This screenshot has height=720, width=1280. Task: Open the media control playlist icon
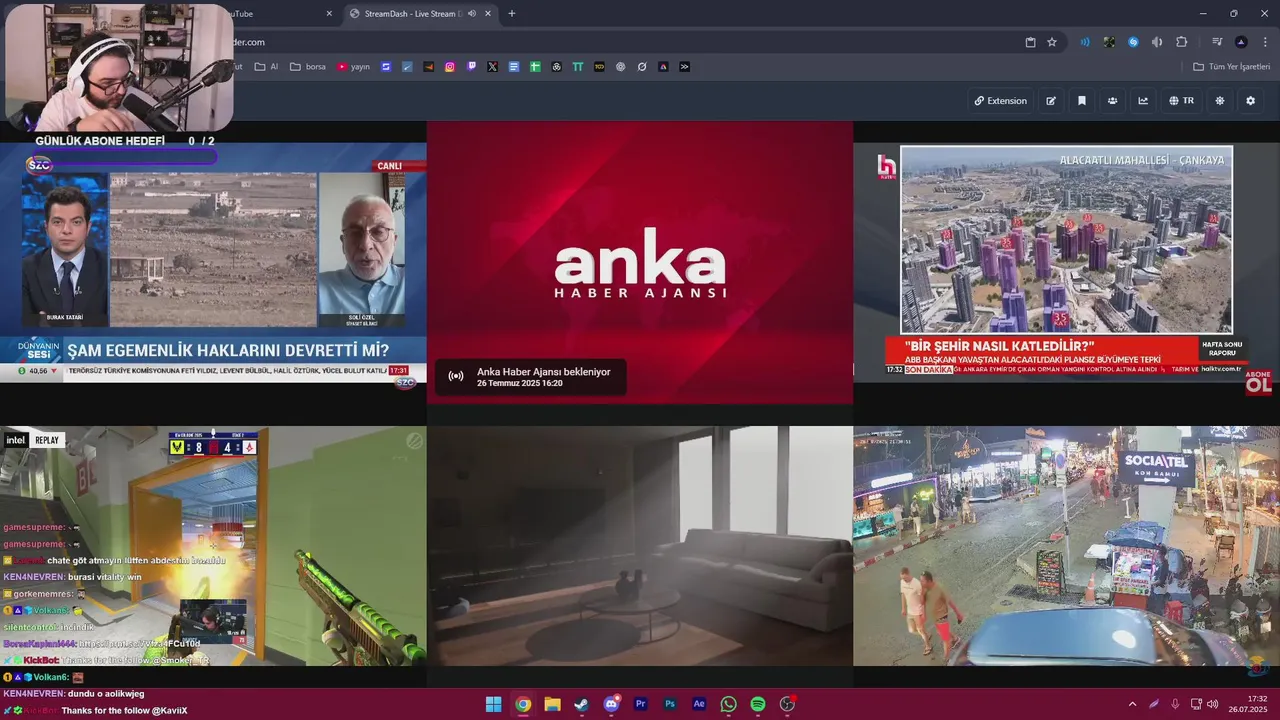[1217, 42]
